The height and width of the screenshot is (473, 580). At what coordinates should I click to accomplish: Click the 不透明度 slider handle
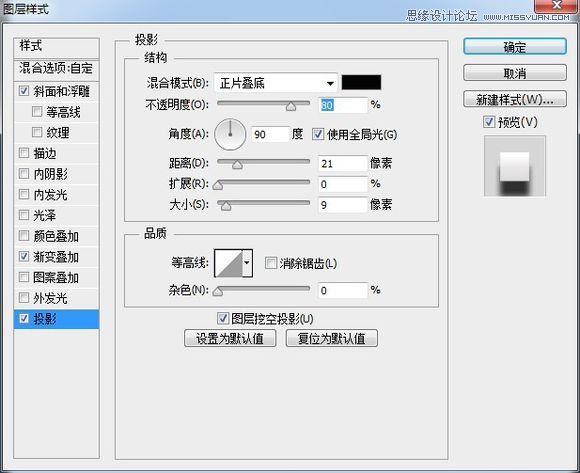(x=291, y=107)
